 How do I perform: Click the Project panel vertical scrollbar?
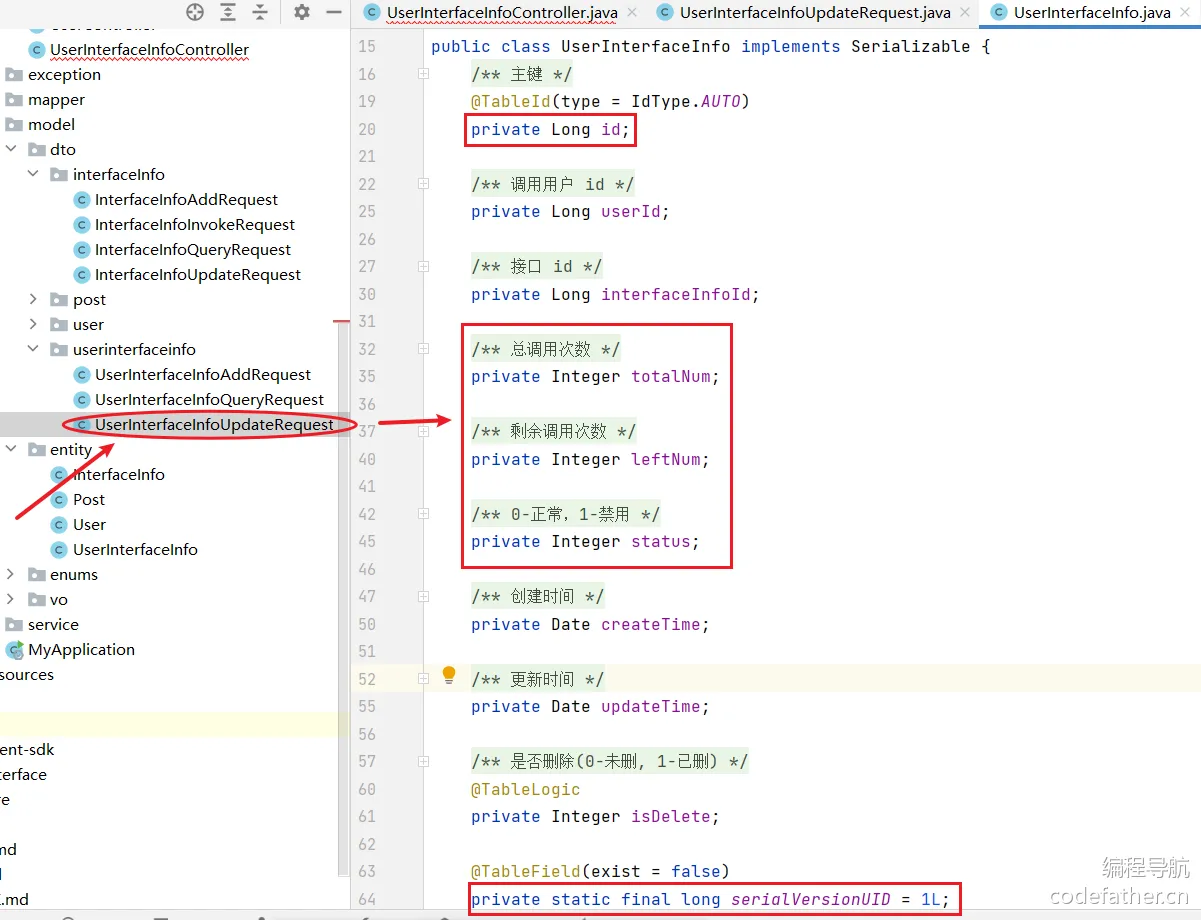pos(344,600)
